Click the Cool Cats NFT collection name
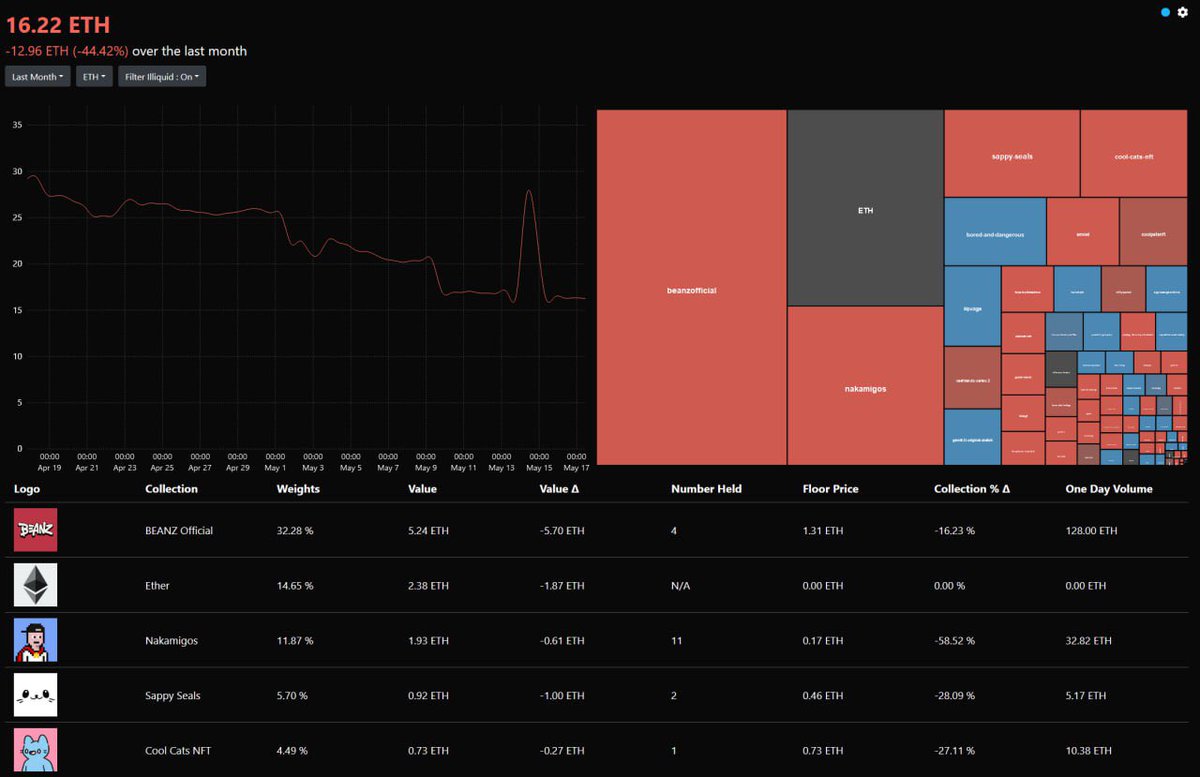1200x777 pixels. [178, 750]
